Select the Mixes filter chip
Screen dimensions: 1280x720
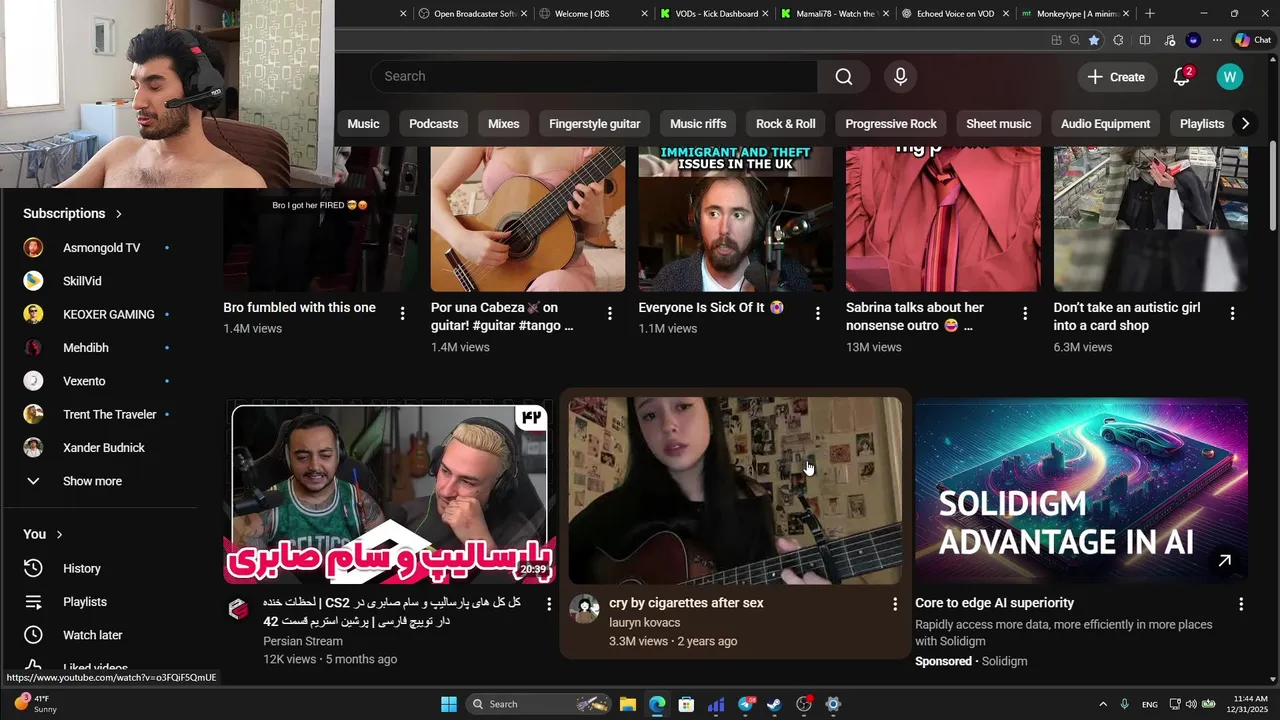click(503, 124)
